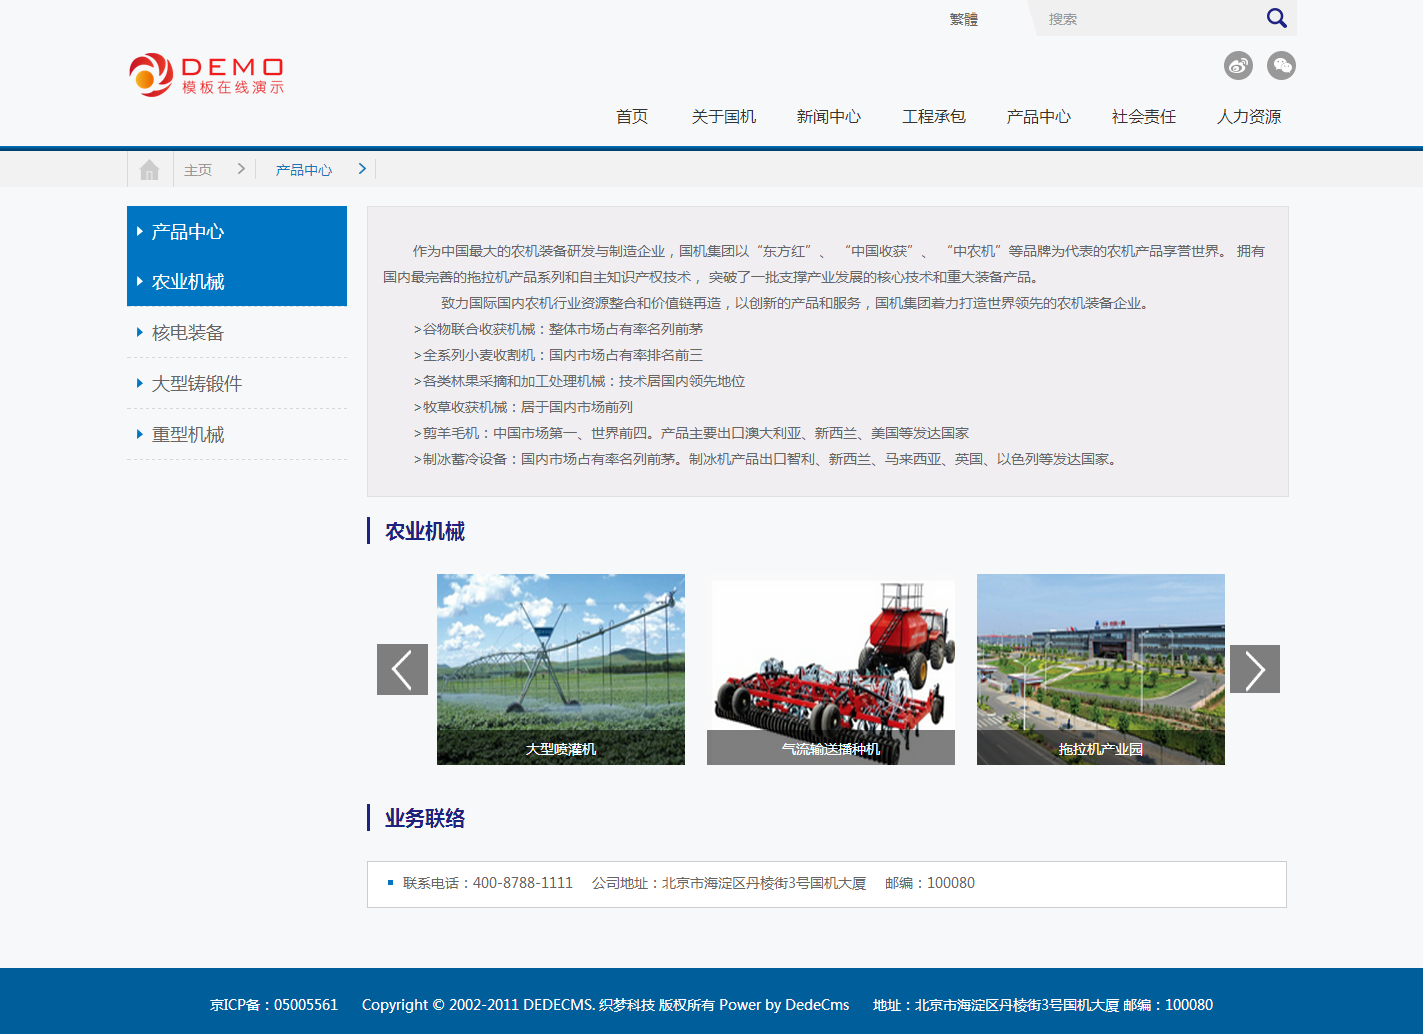Open the 大型喷灌机 product thumbnail
This screenshot has width=1423, height=1034.
click(560, 669)
